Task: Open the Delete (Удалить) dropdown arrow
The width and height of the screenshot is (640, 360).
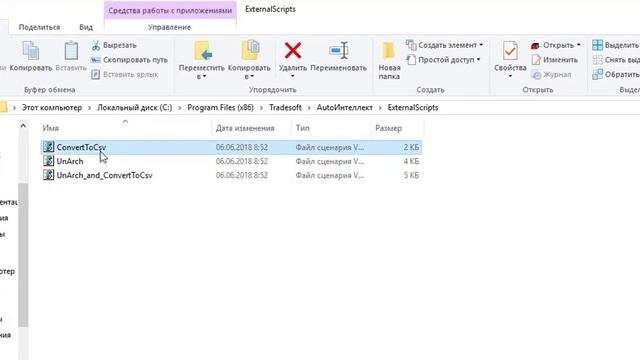Action: pos(293,76)
